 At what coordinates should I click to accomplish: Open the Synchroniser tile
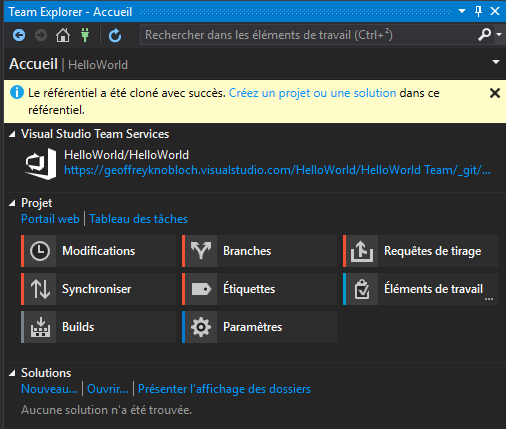(x=98, y=289)
